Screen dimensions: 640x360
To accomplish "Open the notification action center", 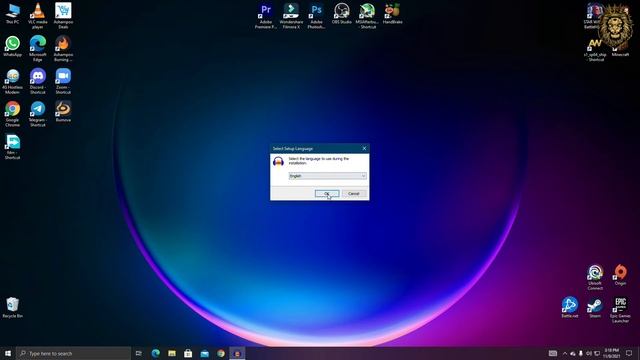I will [x=629, y=353].
